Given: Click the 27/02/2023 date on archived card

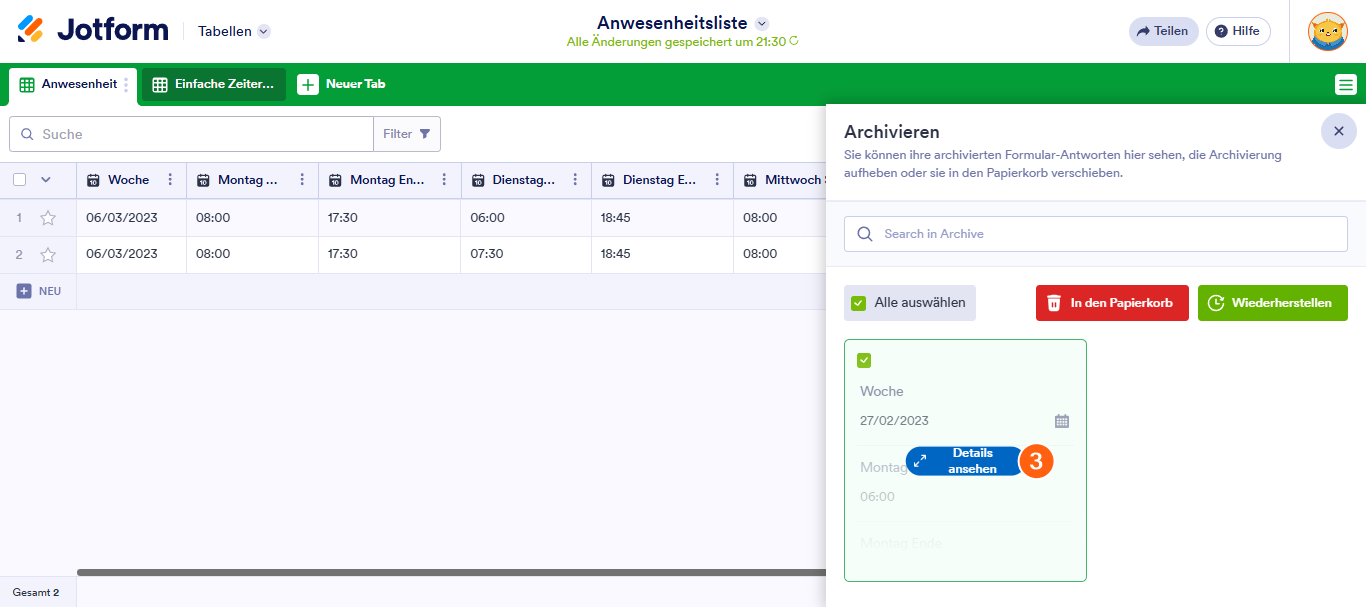Looking at the screenshot, I should pyautogui.click(x=895, y=421).
